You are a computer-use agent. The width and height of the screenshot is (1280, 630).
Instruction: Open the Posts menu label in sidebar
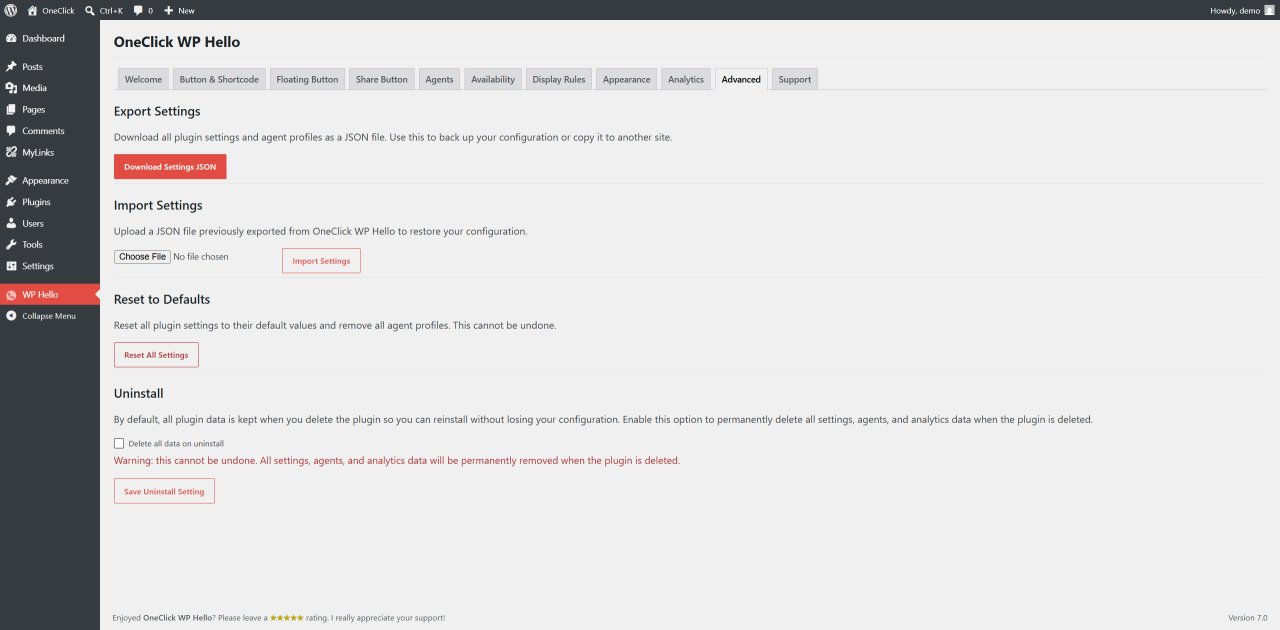[32, 67]
